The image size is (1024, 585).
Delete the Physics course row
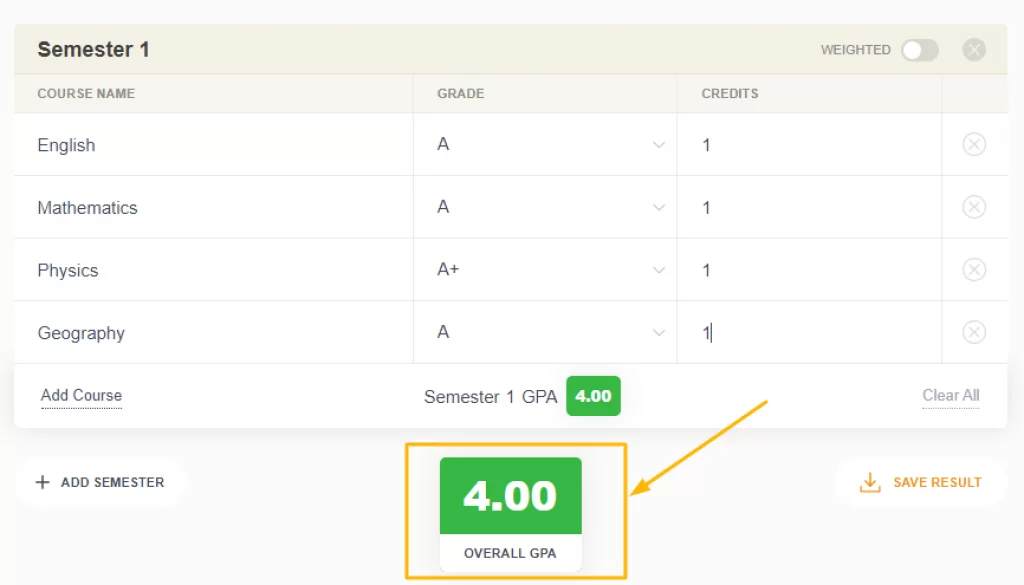pyautogui.click(x=974, y=270)
